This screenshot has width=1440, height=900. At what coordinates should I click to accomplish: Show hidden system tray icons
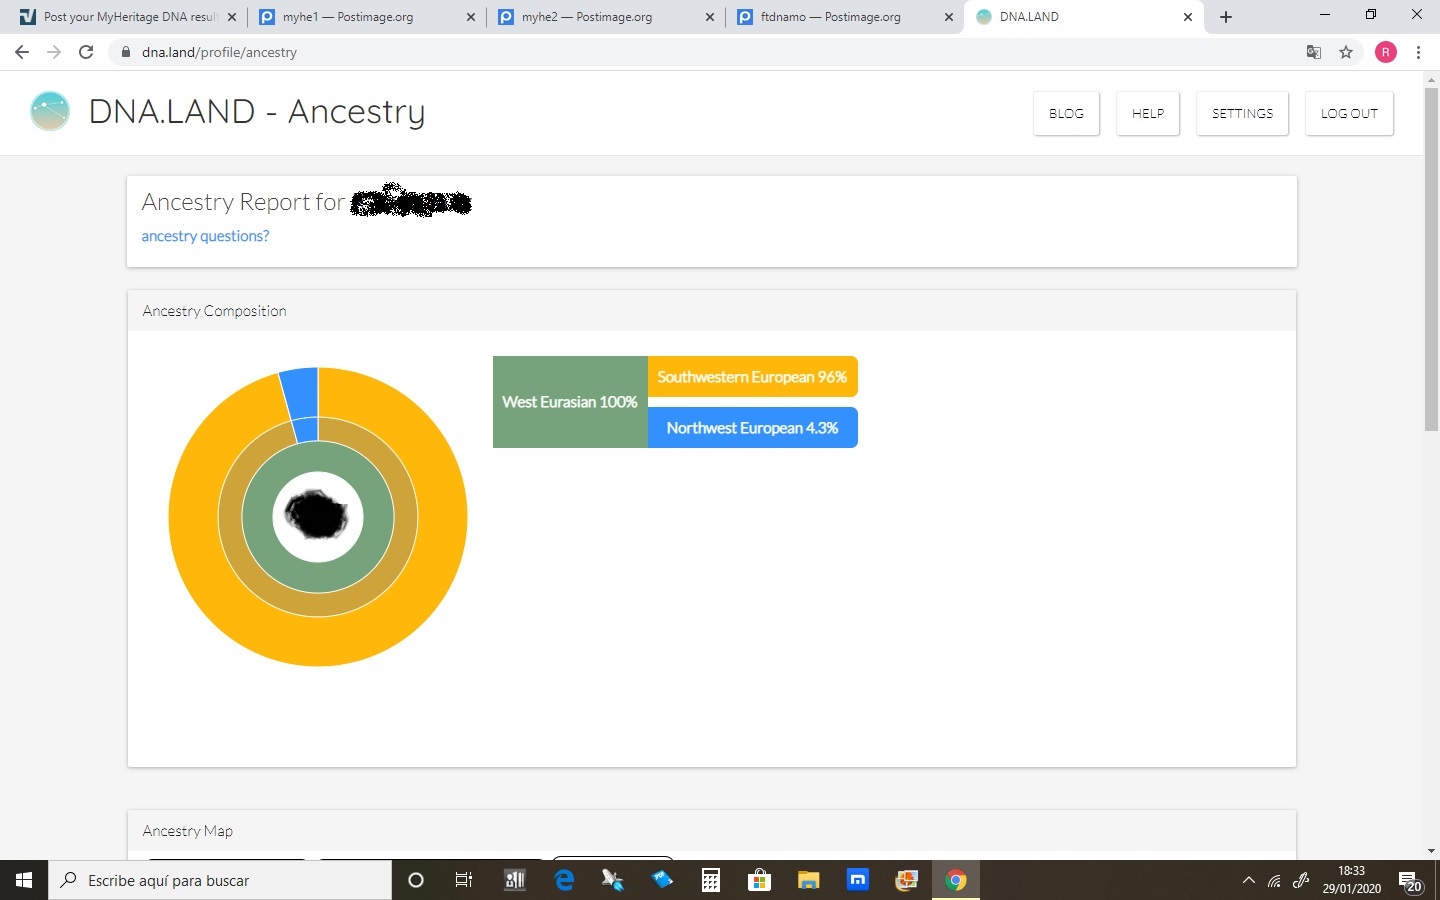1248,880
